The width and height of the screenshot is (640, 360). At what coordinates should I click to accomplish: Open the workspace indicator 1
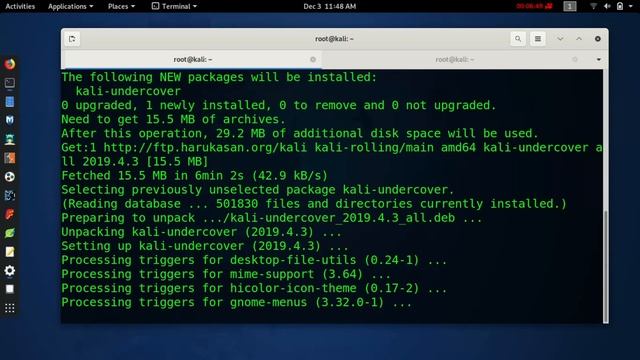click(570, 6)
